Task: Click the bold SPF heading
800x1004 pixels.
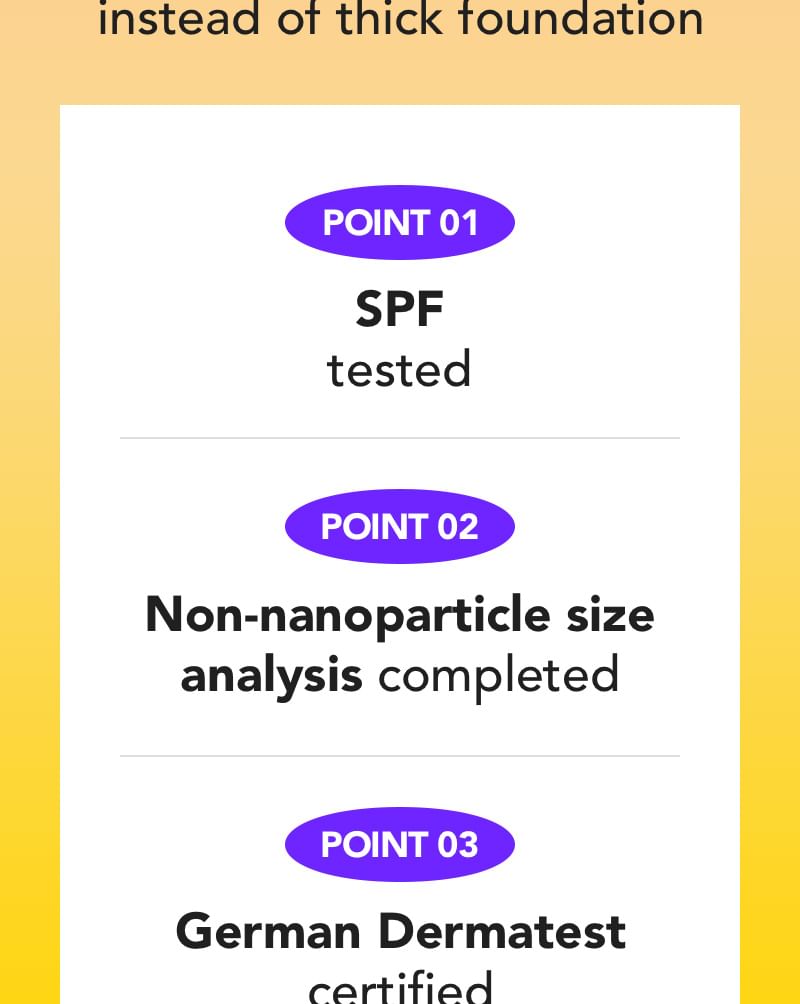Action: (399, 310)
